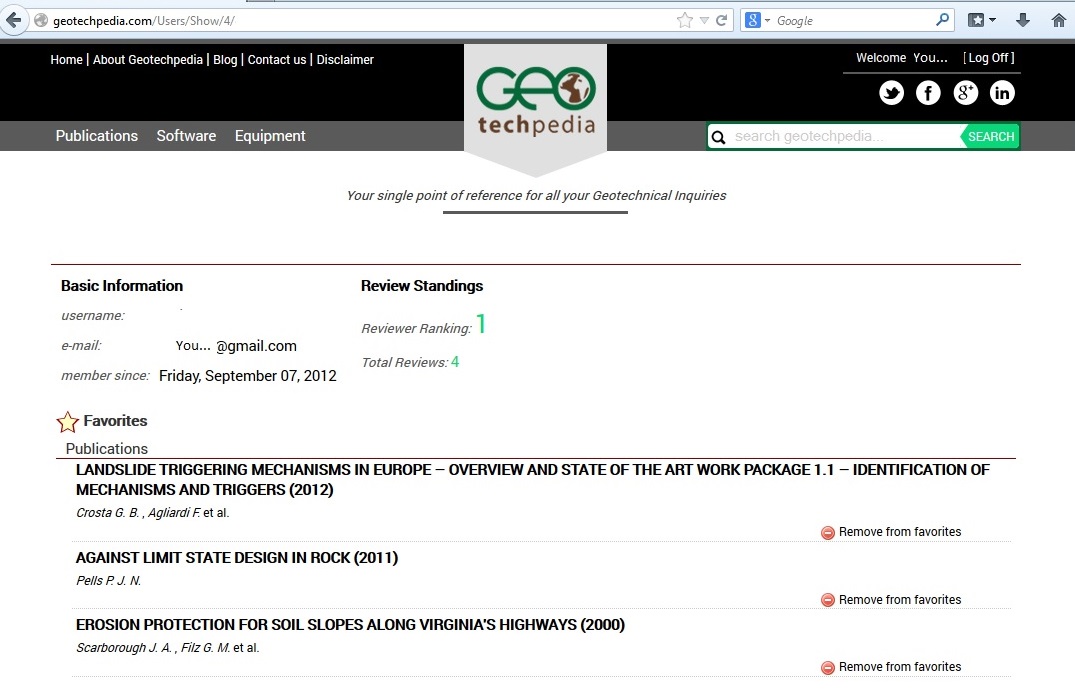Click the Favorites star icon
The image size is (1075, 692).
pyautogui.click(x=67, y=422)
